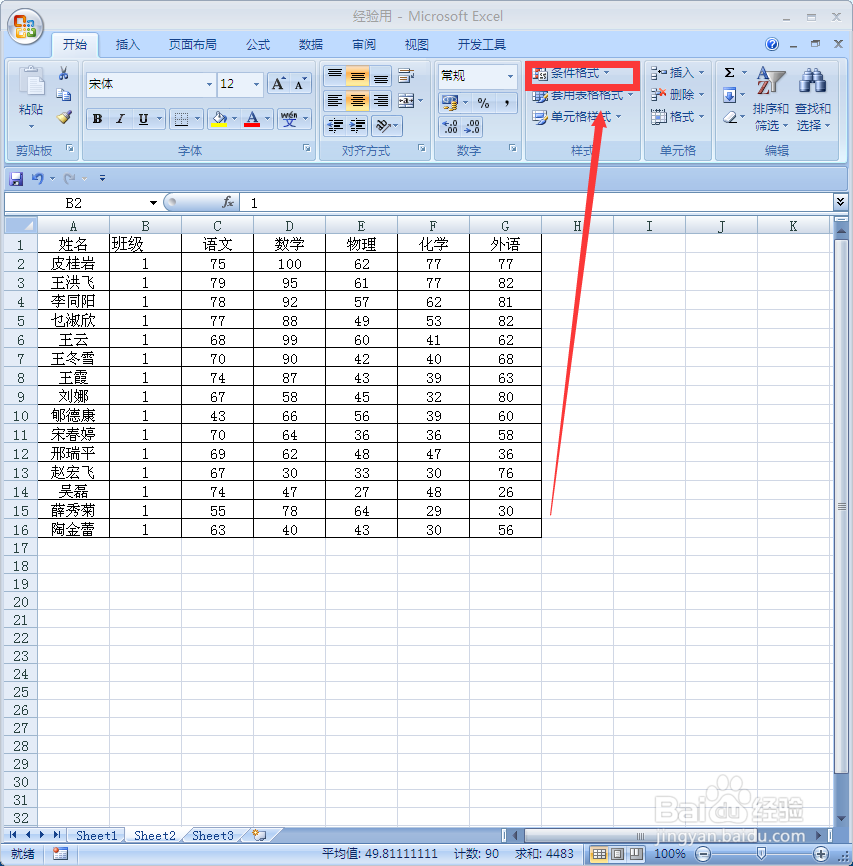Click the fx insert function button
This screenshot has width=853, height=866.
tap(228, 203)
